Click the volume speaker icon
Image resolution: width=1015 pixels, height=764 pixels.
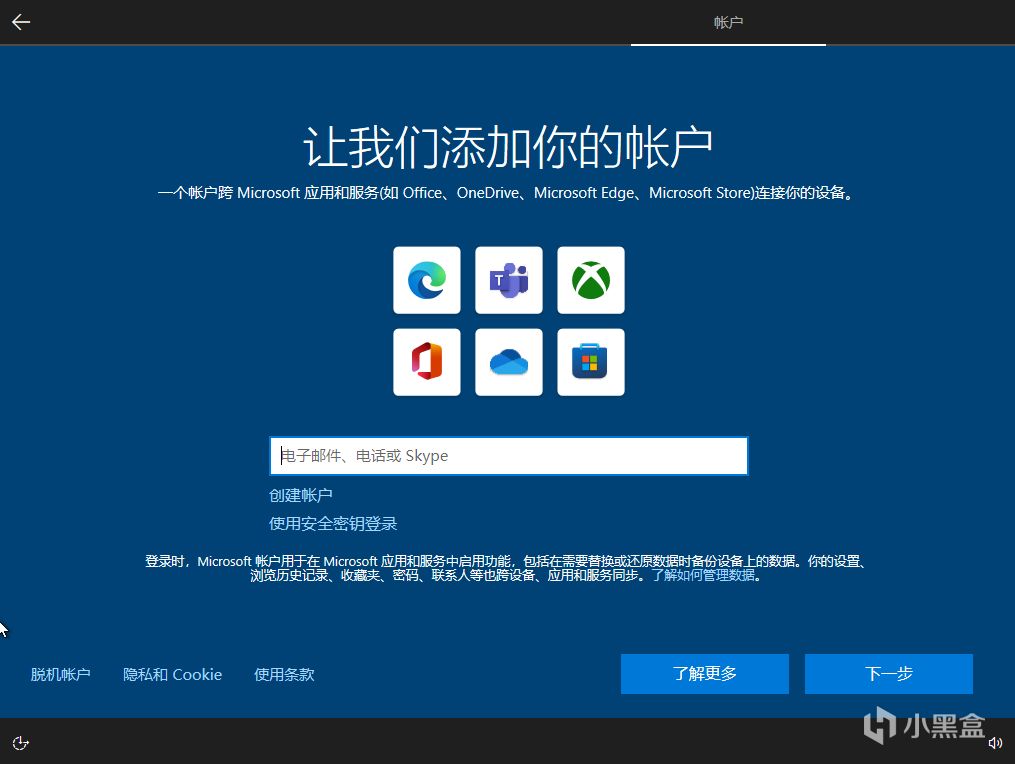pyautogui.click(x=995, y=743)
